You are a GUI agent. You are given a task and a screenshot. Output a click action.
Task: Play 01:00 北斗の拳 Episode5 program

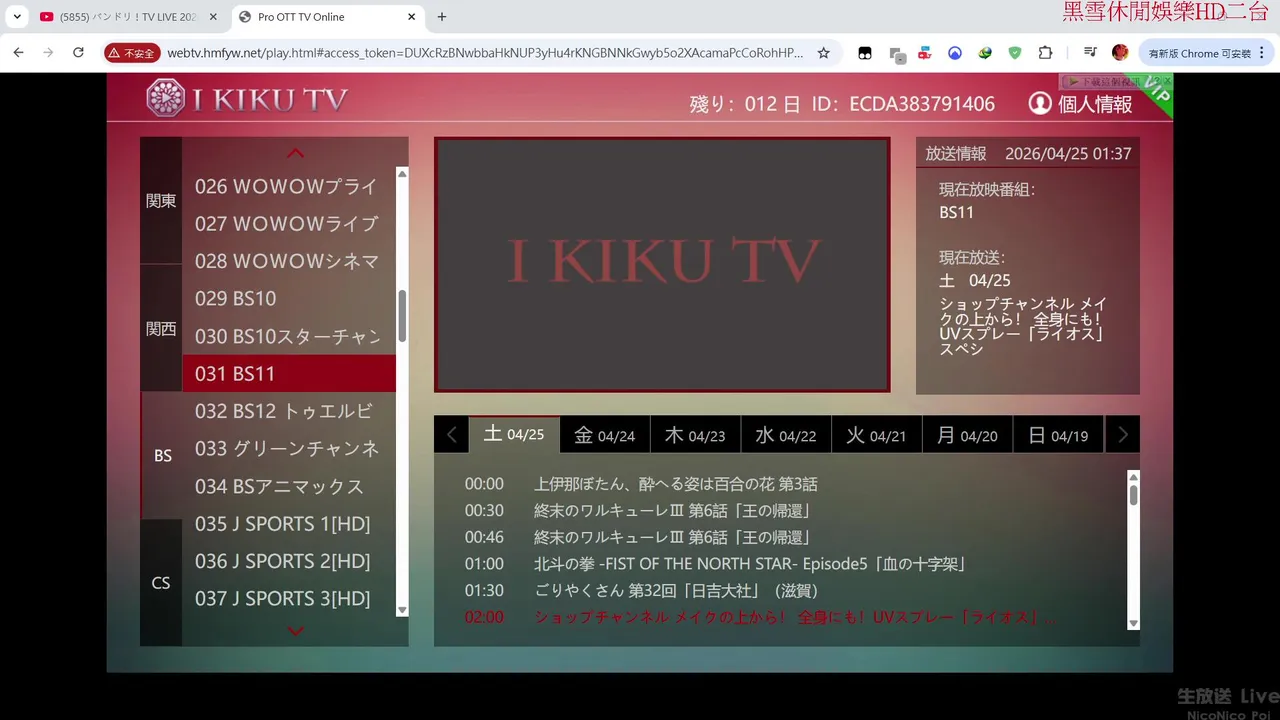pyautogui.click(x=716, y=564)
